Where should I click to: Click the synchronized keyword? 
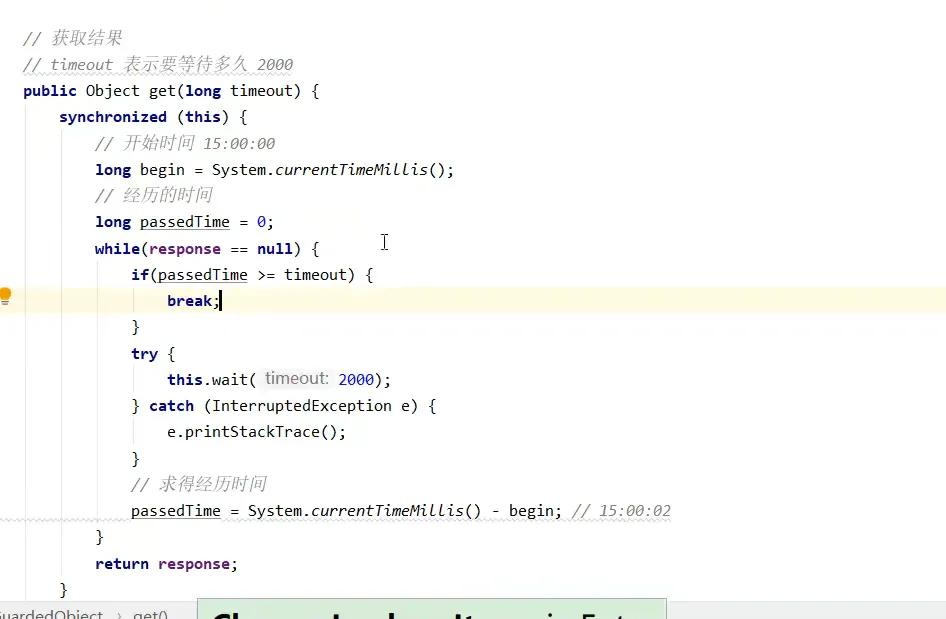[113, 116]
